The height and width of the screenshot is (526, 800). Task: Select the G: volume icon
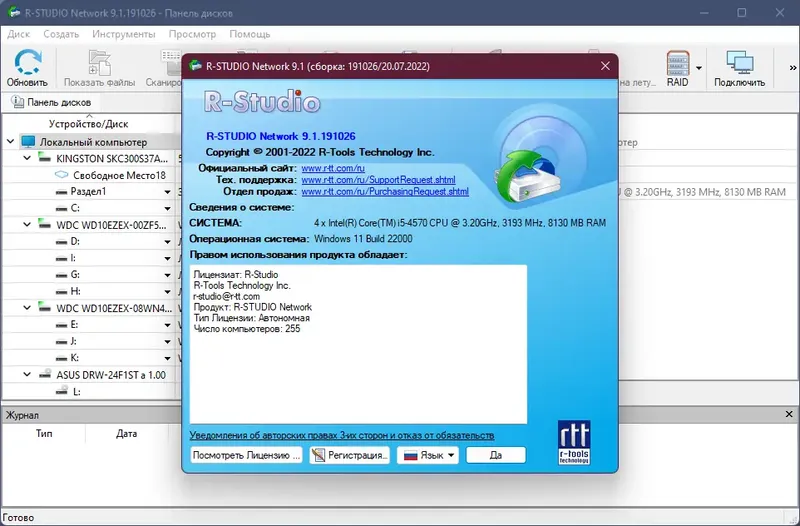(62, 275)
